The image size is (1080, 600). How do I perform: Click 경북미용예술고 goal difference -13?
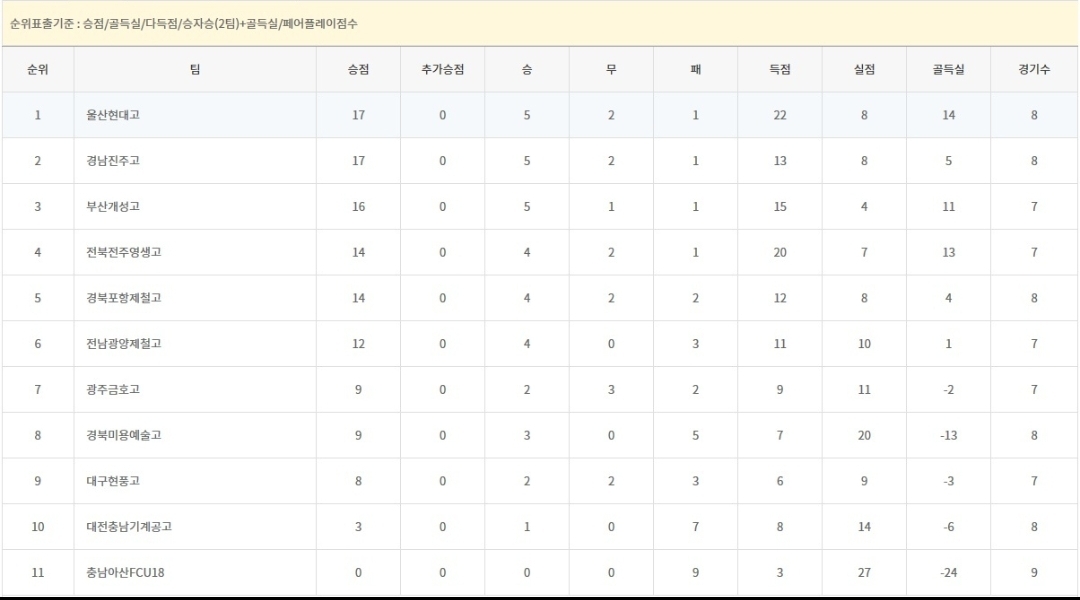click(x=948, y=435)
